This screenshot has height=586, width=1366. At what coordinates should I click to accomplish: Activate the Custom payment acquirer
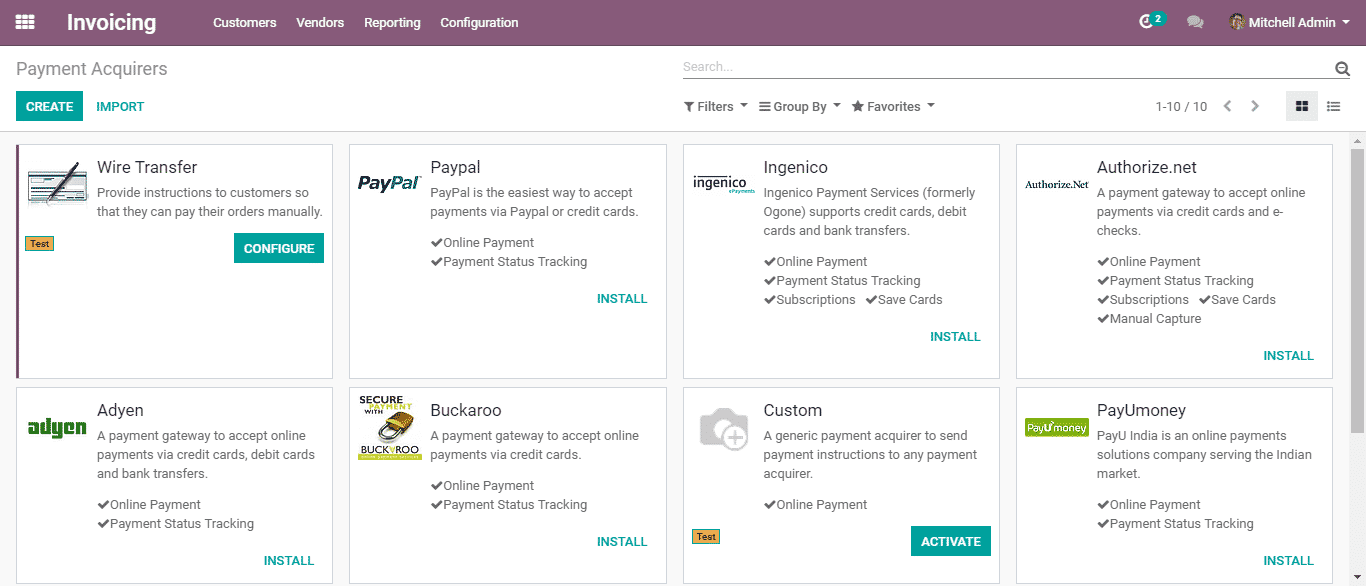pos(950,541)
